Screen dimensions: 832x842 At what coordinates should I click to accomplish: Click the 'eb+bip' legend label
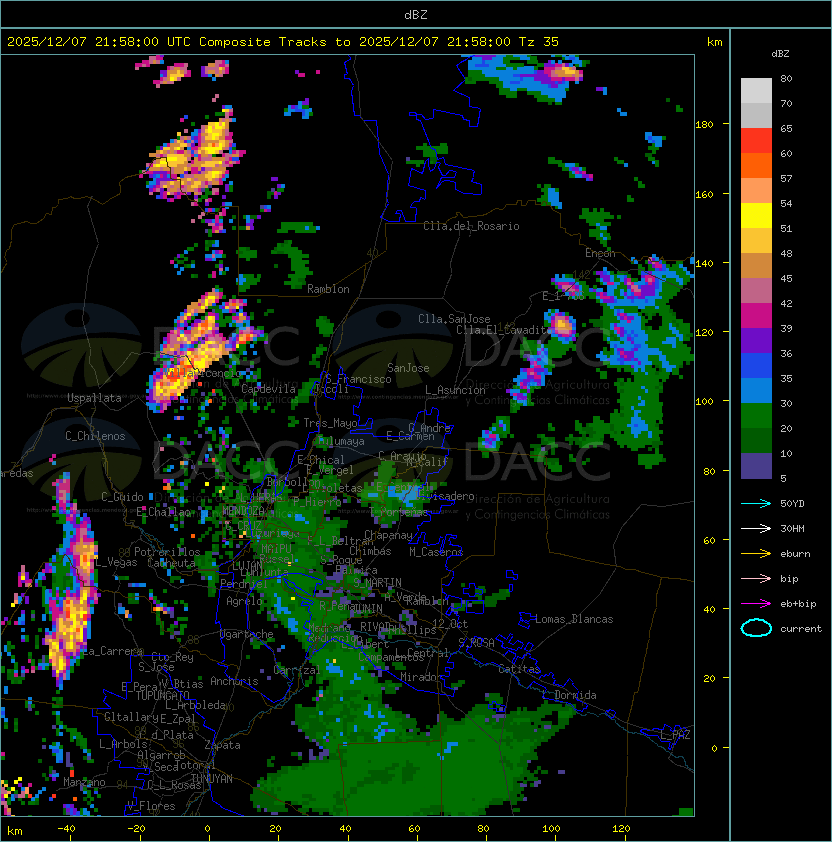(x=798, y=604)
